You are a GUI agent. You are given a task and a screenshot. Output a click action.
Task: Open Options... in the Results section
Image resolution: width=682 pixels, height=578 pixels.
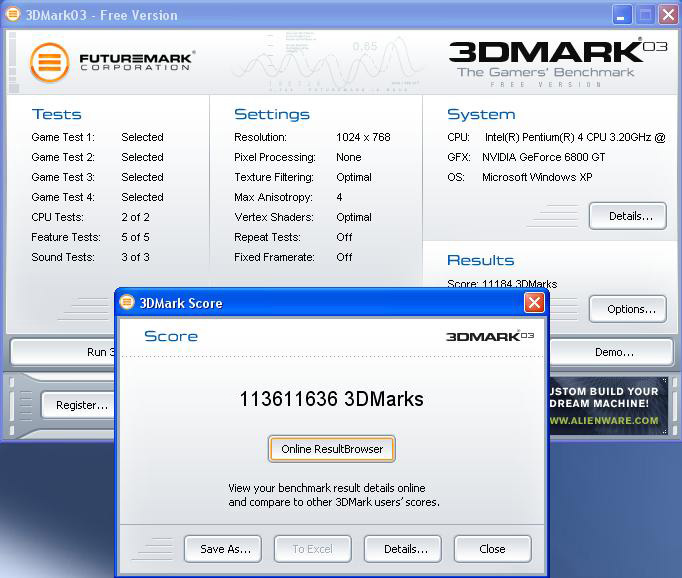coord(627,309)
